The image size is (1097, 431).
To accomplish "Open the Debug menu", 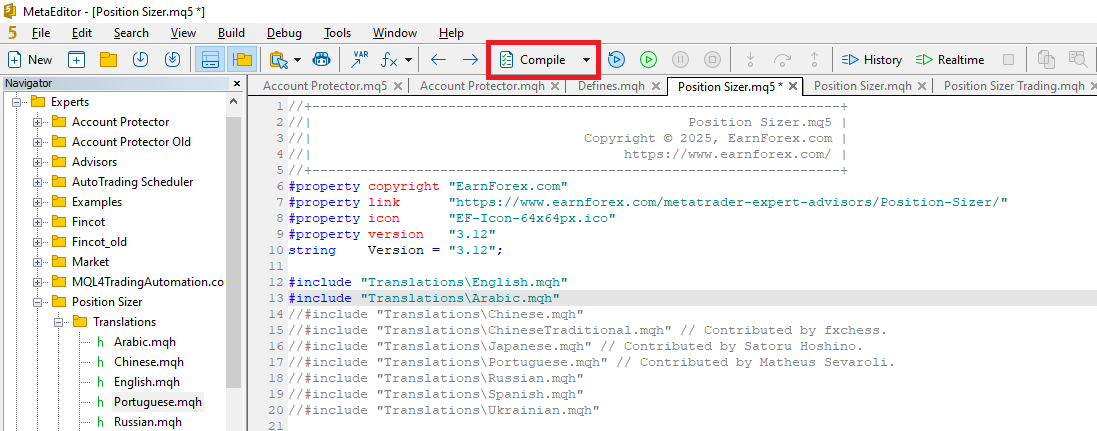I will click(284, 33).
